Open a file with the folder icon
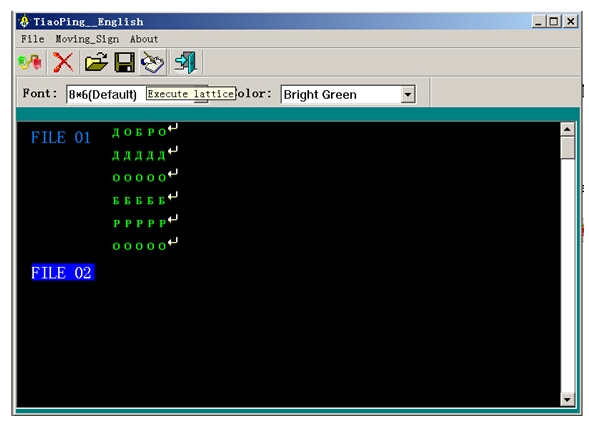 [x=96, y=62]
